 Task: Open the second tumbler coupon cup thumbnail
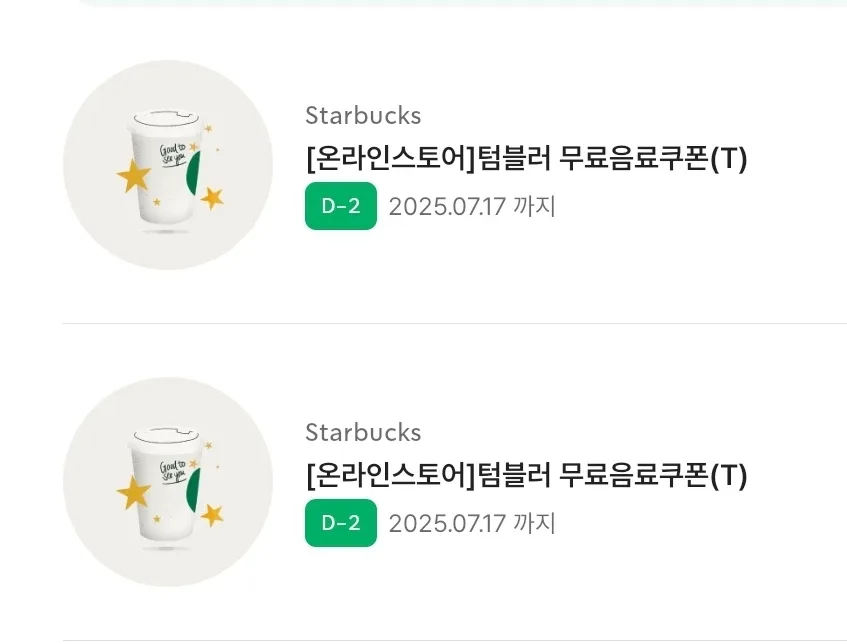[168, 482]
